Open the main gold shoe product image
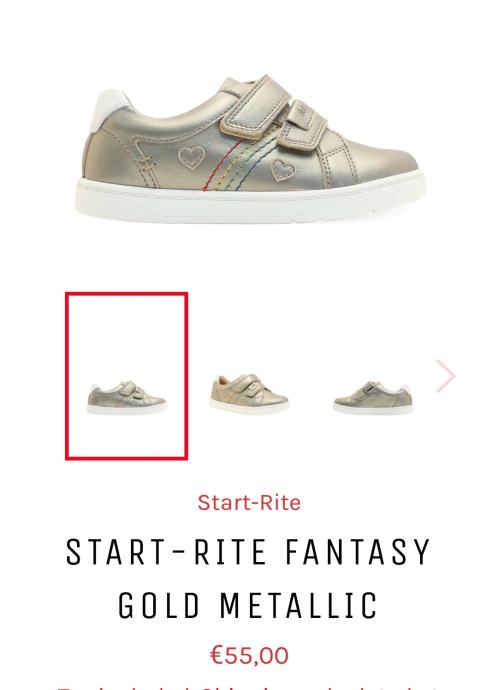Screen dimensions: 498x690 pyautogui.click(x=250, y=149)
